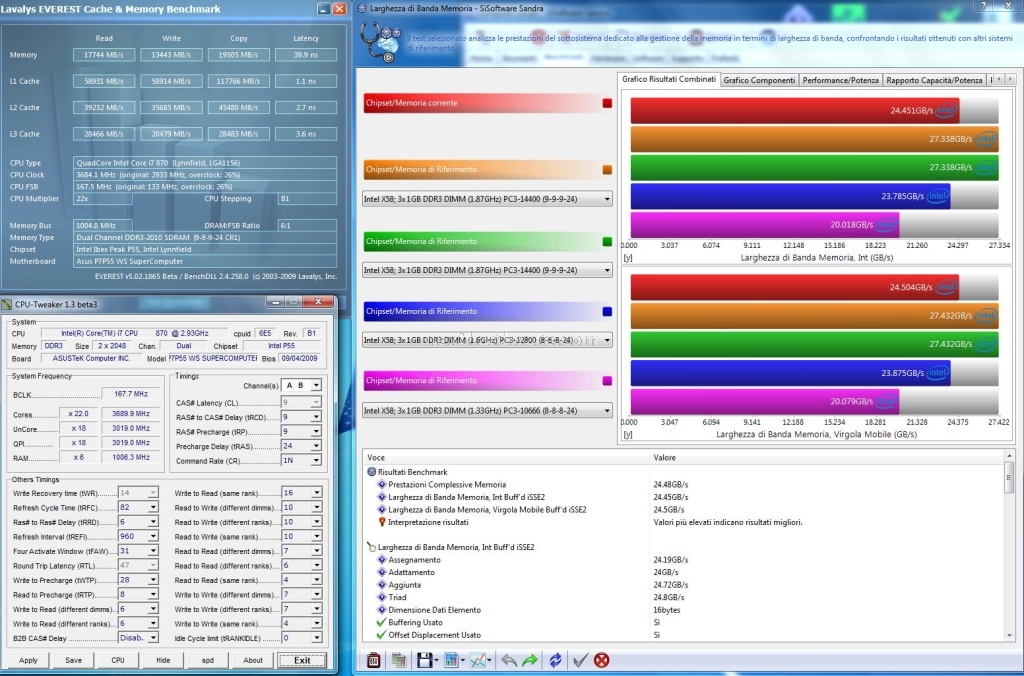Click the red circle cancel icon in Sandra
This screenshot has height=676, width=1024.
pos(601,660)
